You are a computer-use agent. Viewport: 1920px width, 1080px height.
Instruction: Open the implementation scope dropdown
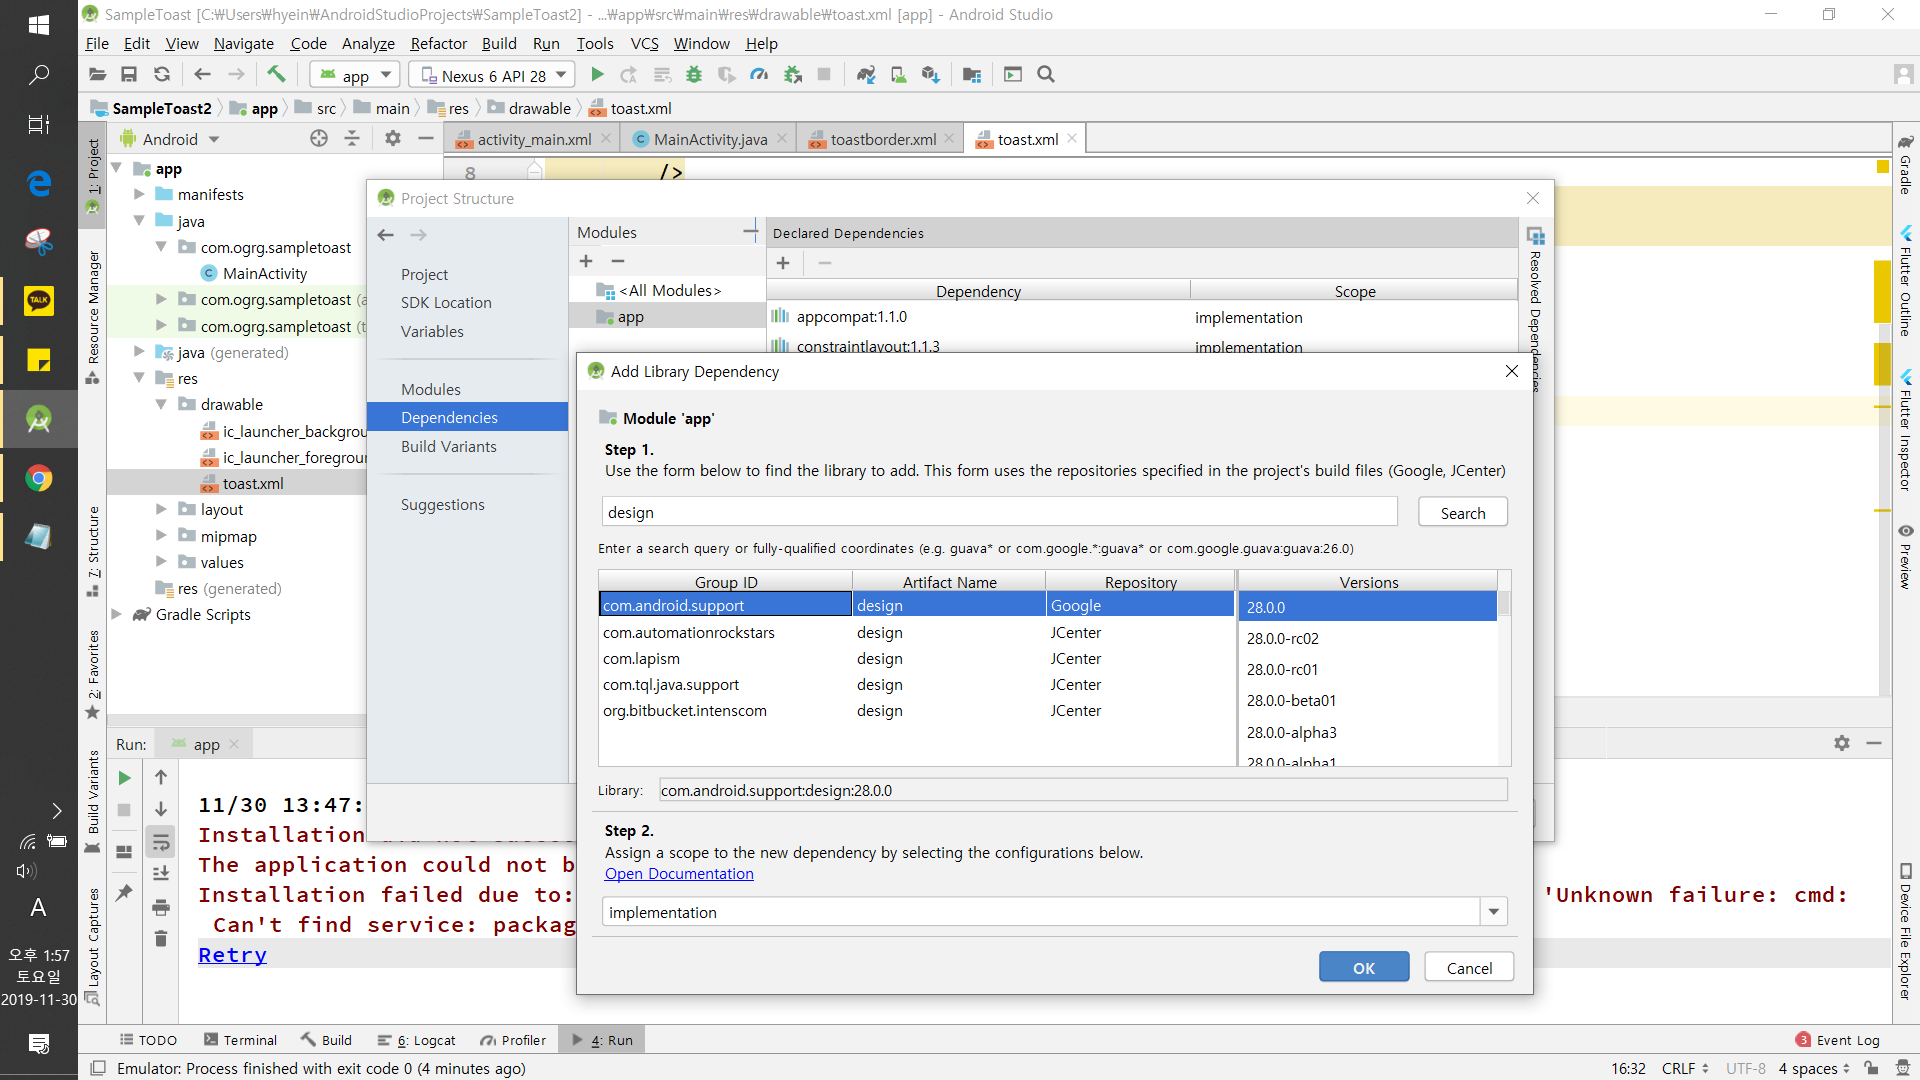click(1493, 912)
